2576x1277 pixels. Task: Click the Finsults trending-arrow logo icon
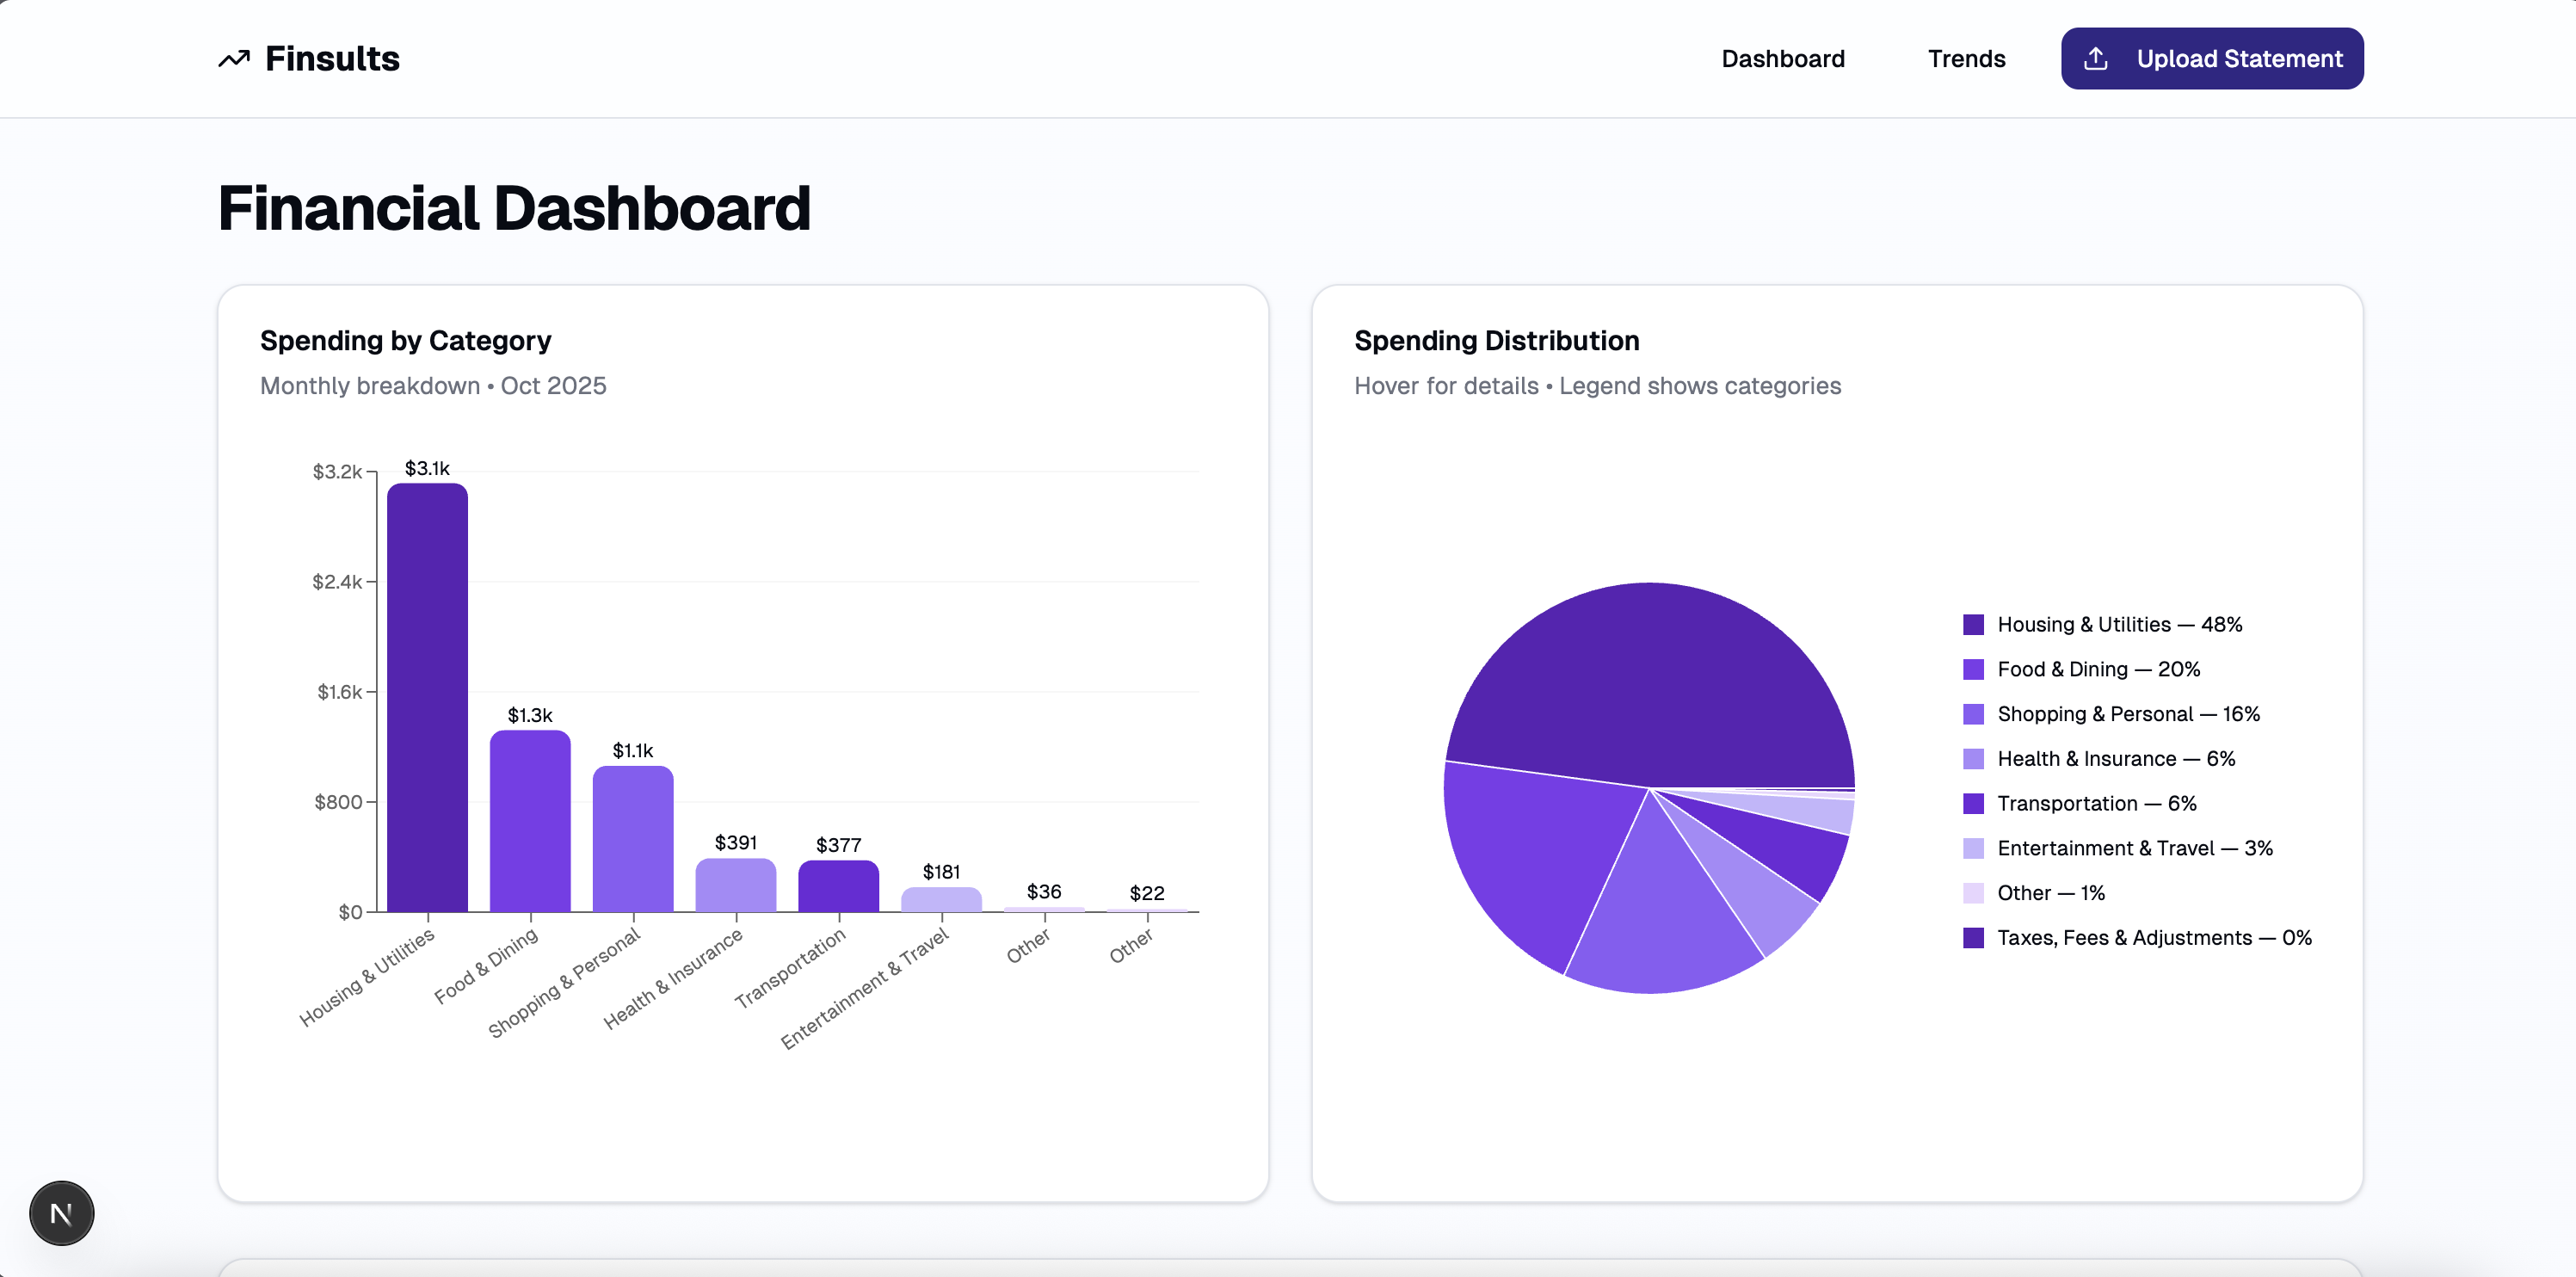[234, 59]
